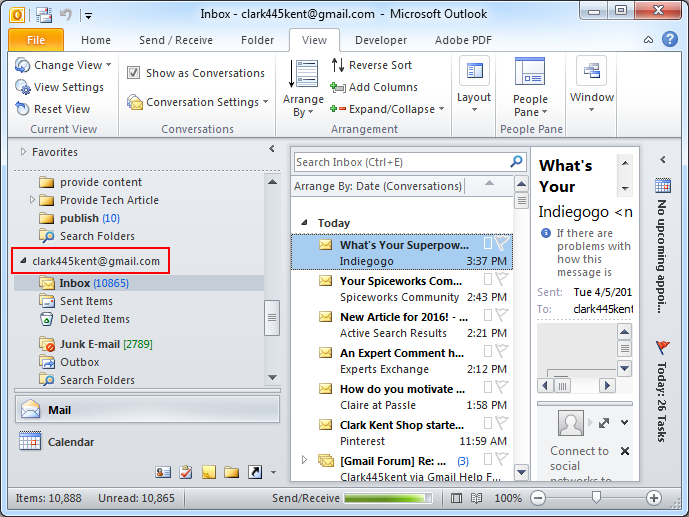Open Tasks via bottom icon
Viewport: 689px width, 517px height.
(x=186, y=472)
